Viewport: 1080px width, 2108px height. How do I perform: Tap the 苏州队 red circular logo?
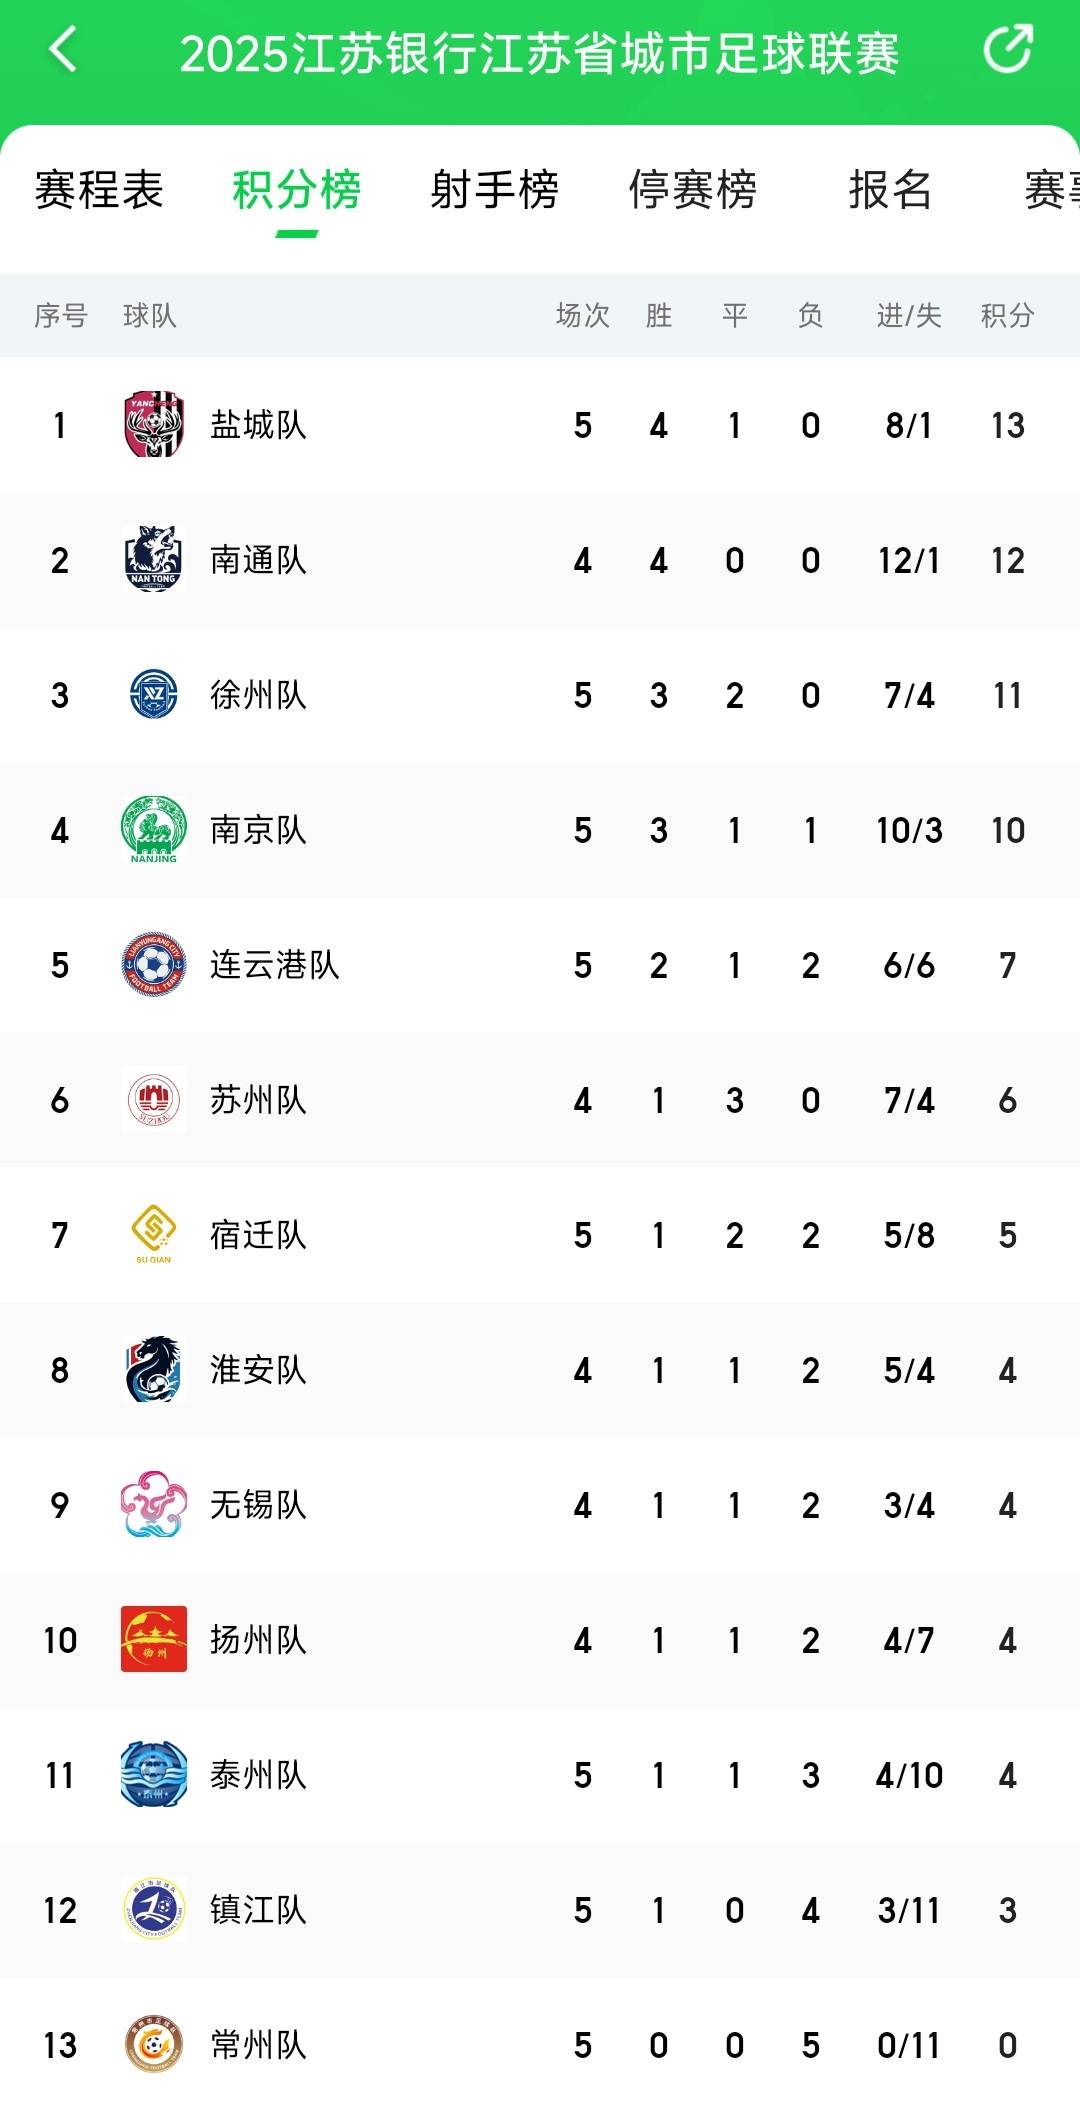coord(154,1100)
